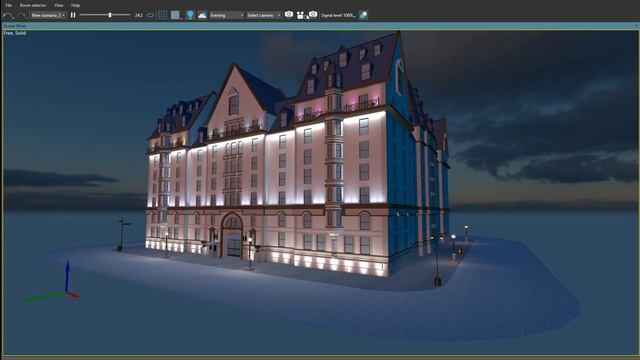Click the Free, Solid view label

(x=15, y=33)
